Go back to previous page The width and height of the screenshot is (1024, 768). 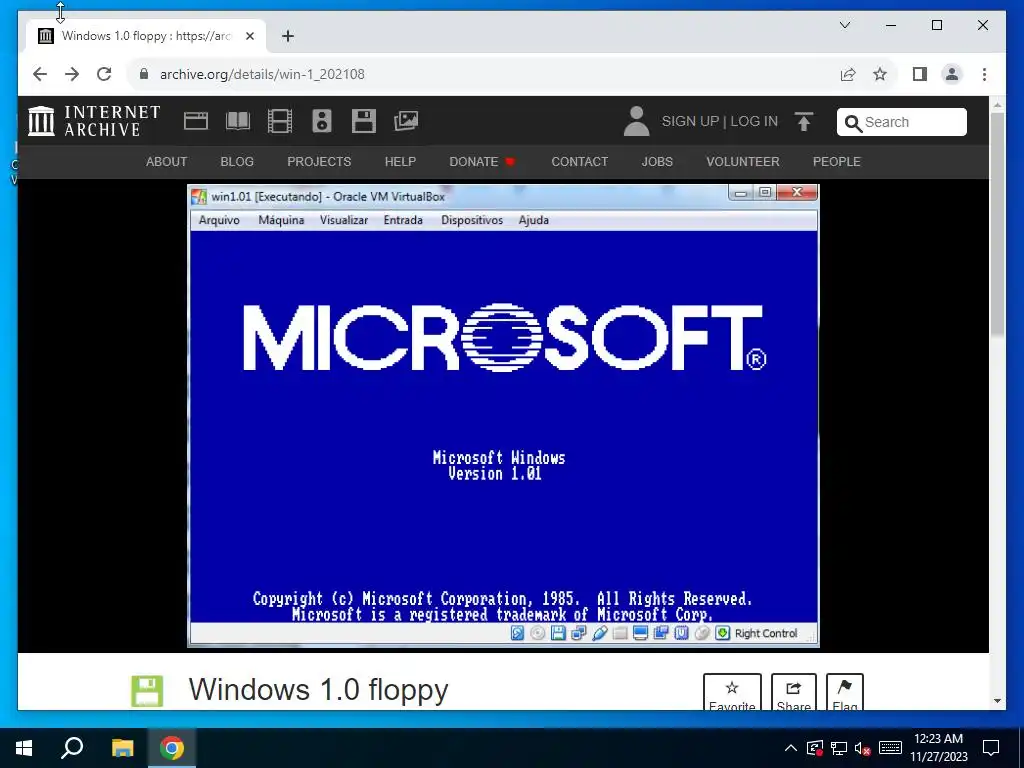[x=40, y=74]
